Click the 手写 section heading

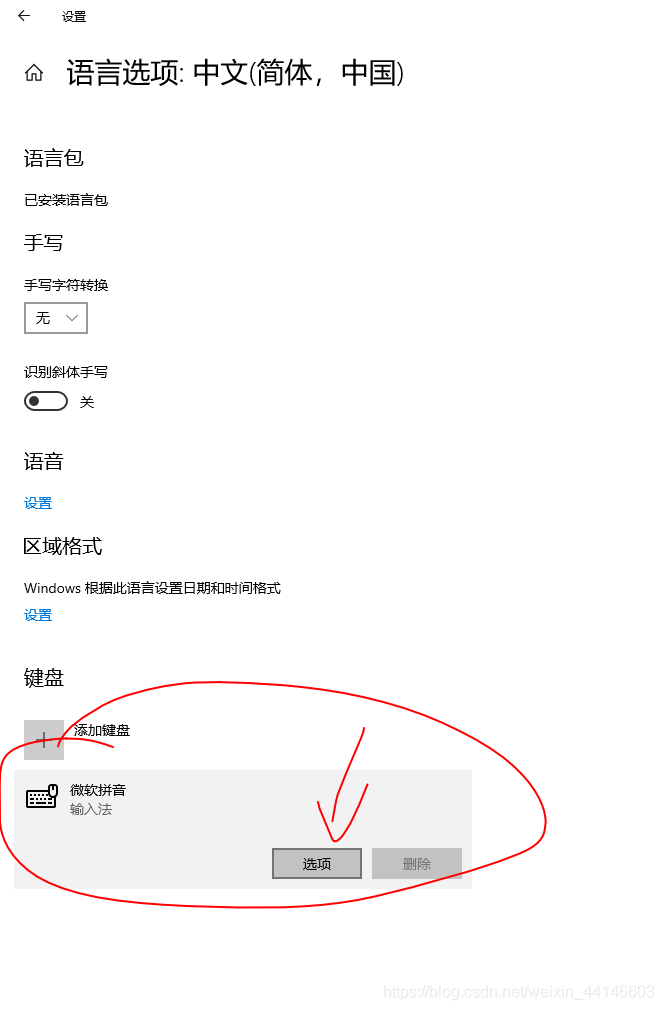coord(43,243)
